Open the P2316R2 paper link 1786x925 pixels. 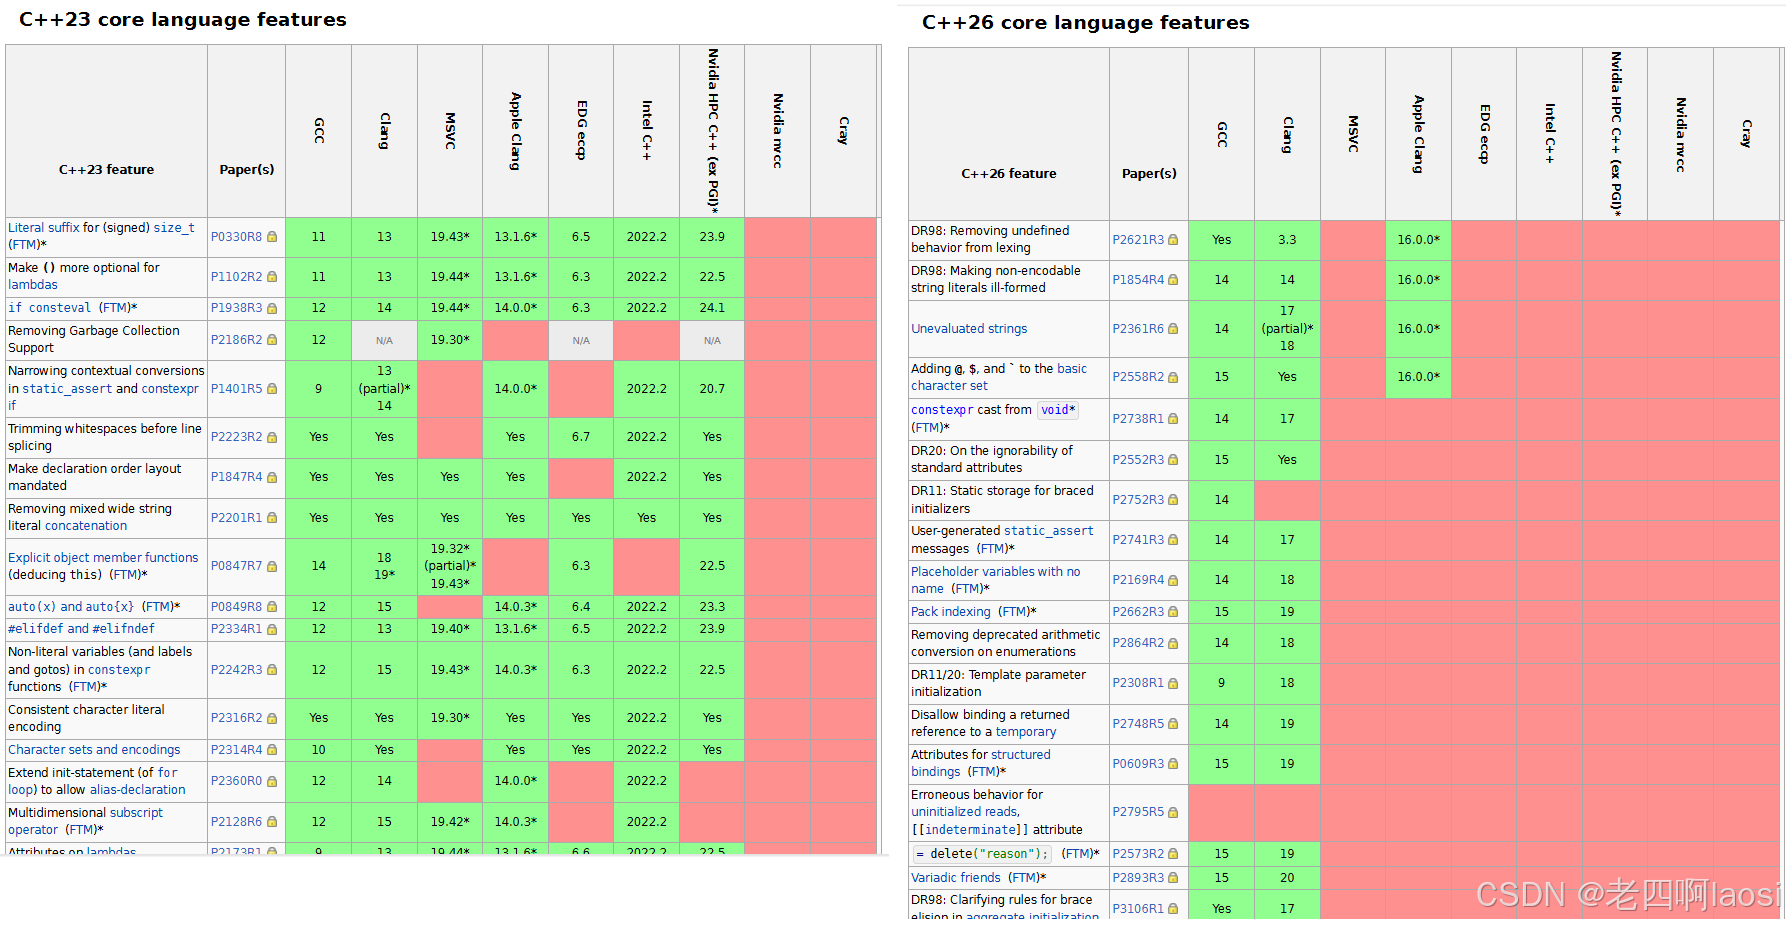(236, 718)
